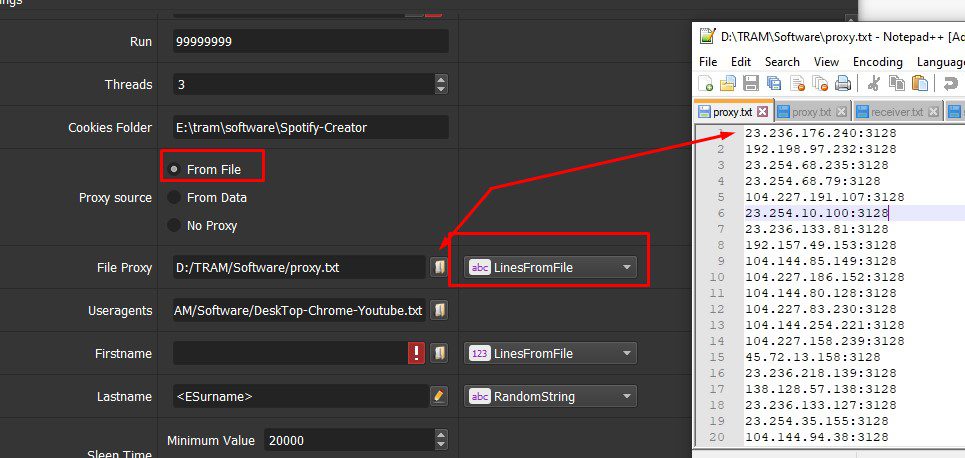Click the red error icon in Firstname field
The width and height of the screenshot is (965, 458).
pyautogui.click(x=417, y=353)
